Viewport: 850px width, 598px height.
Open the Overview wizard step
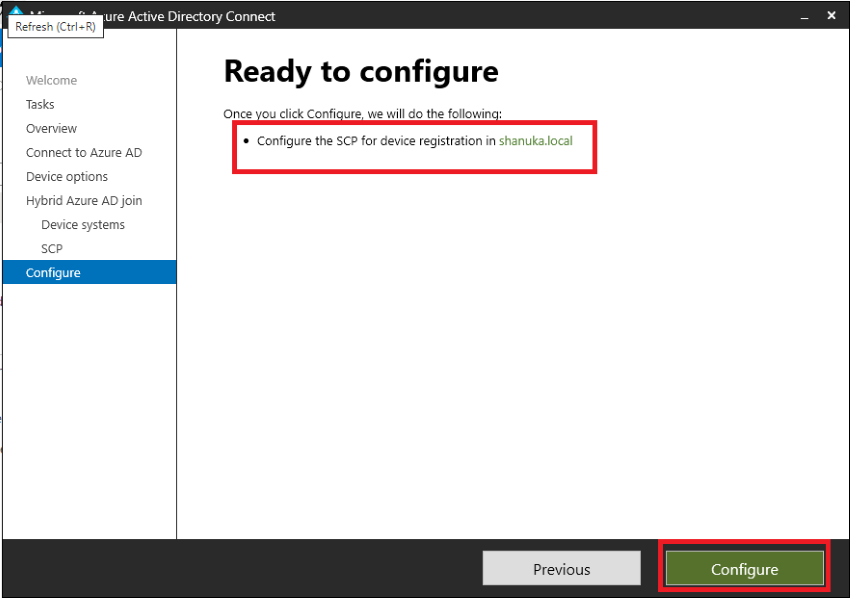[x=51, y=128]
